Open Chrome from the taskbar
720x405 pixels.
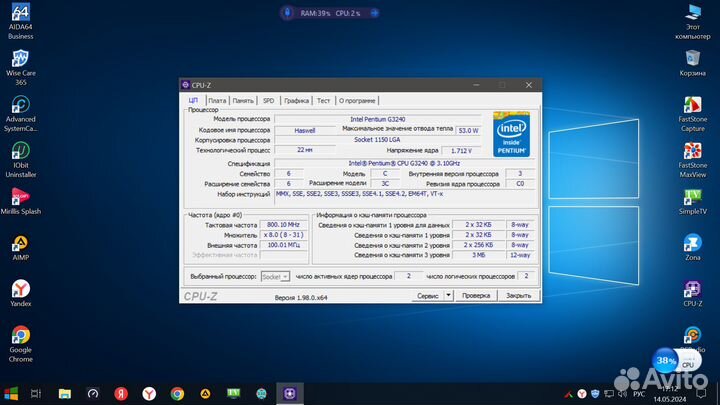point(177,394)
